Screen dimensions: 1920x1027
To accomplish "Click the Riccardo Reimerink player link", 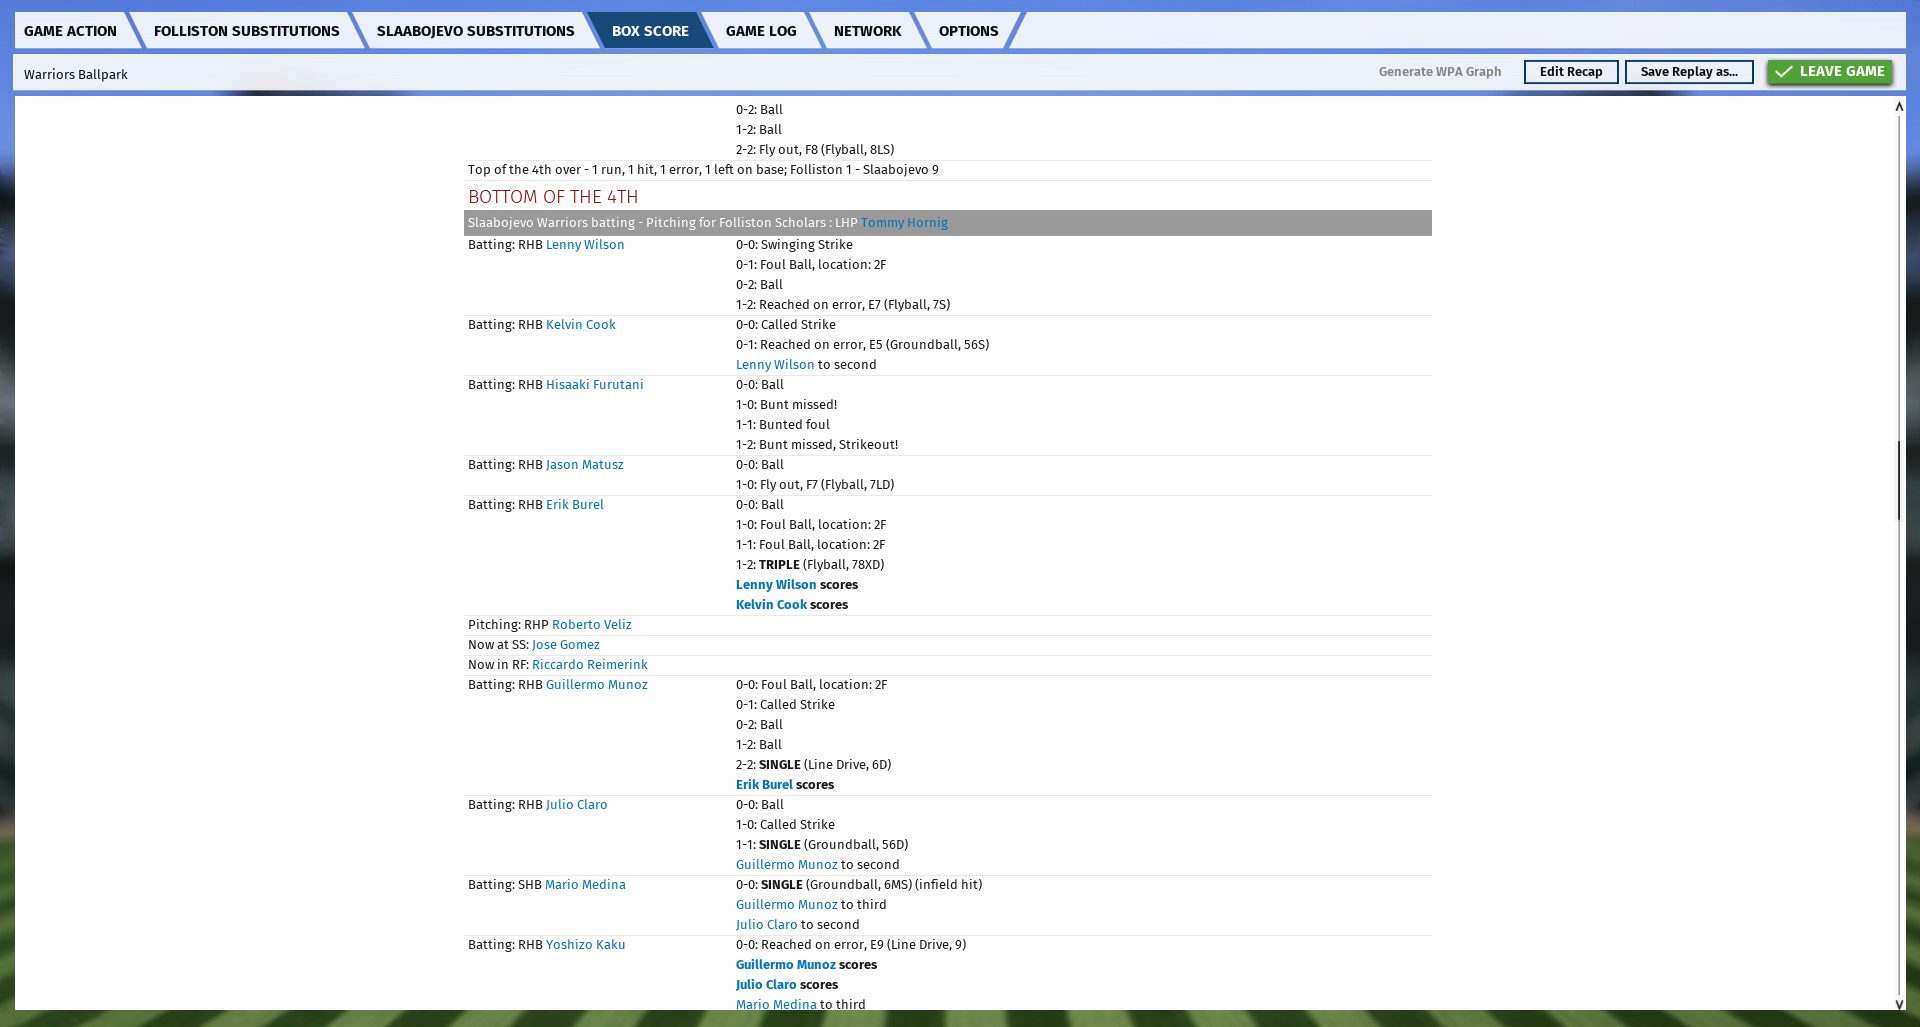I will pyautogui.click(x=589, y=665).
